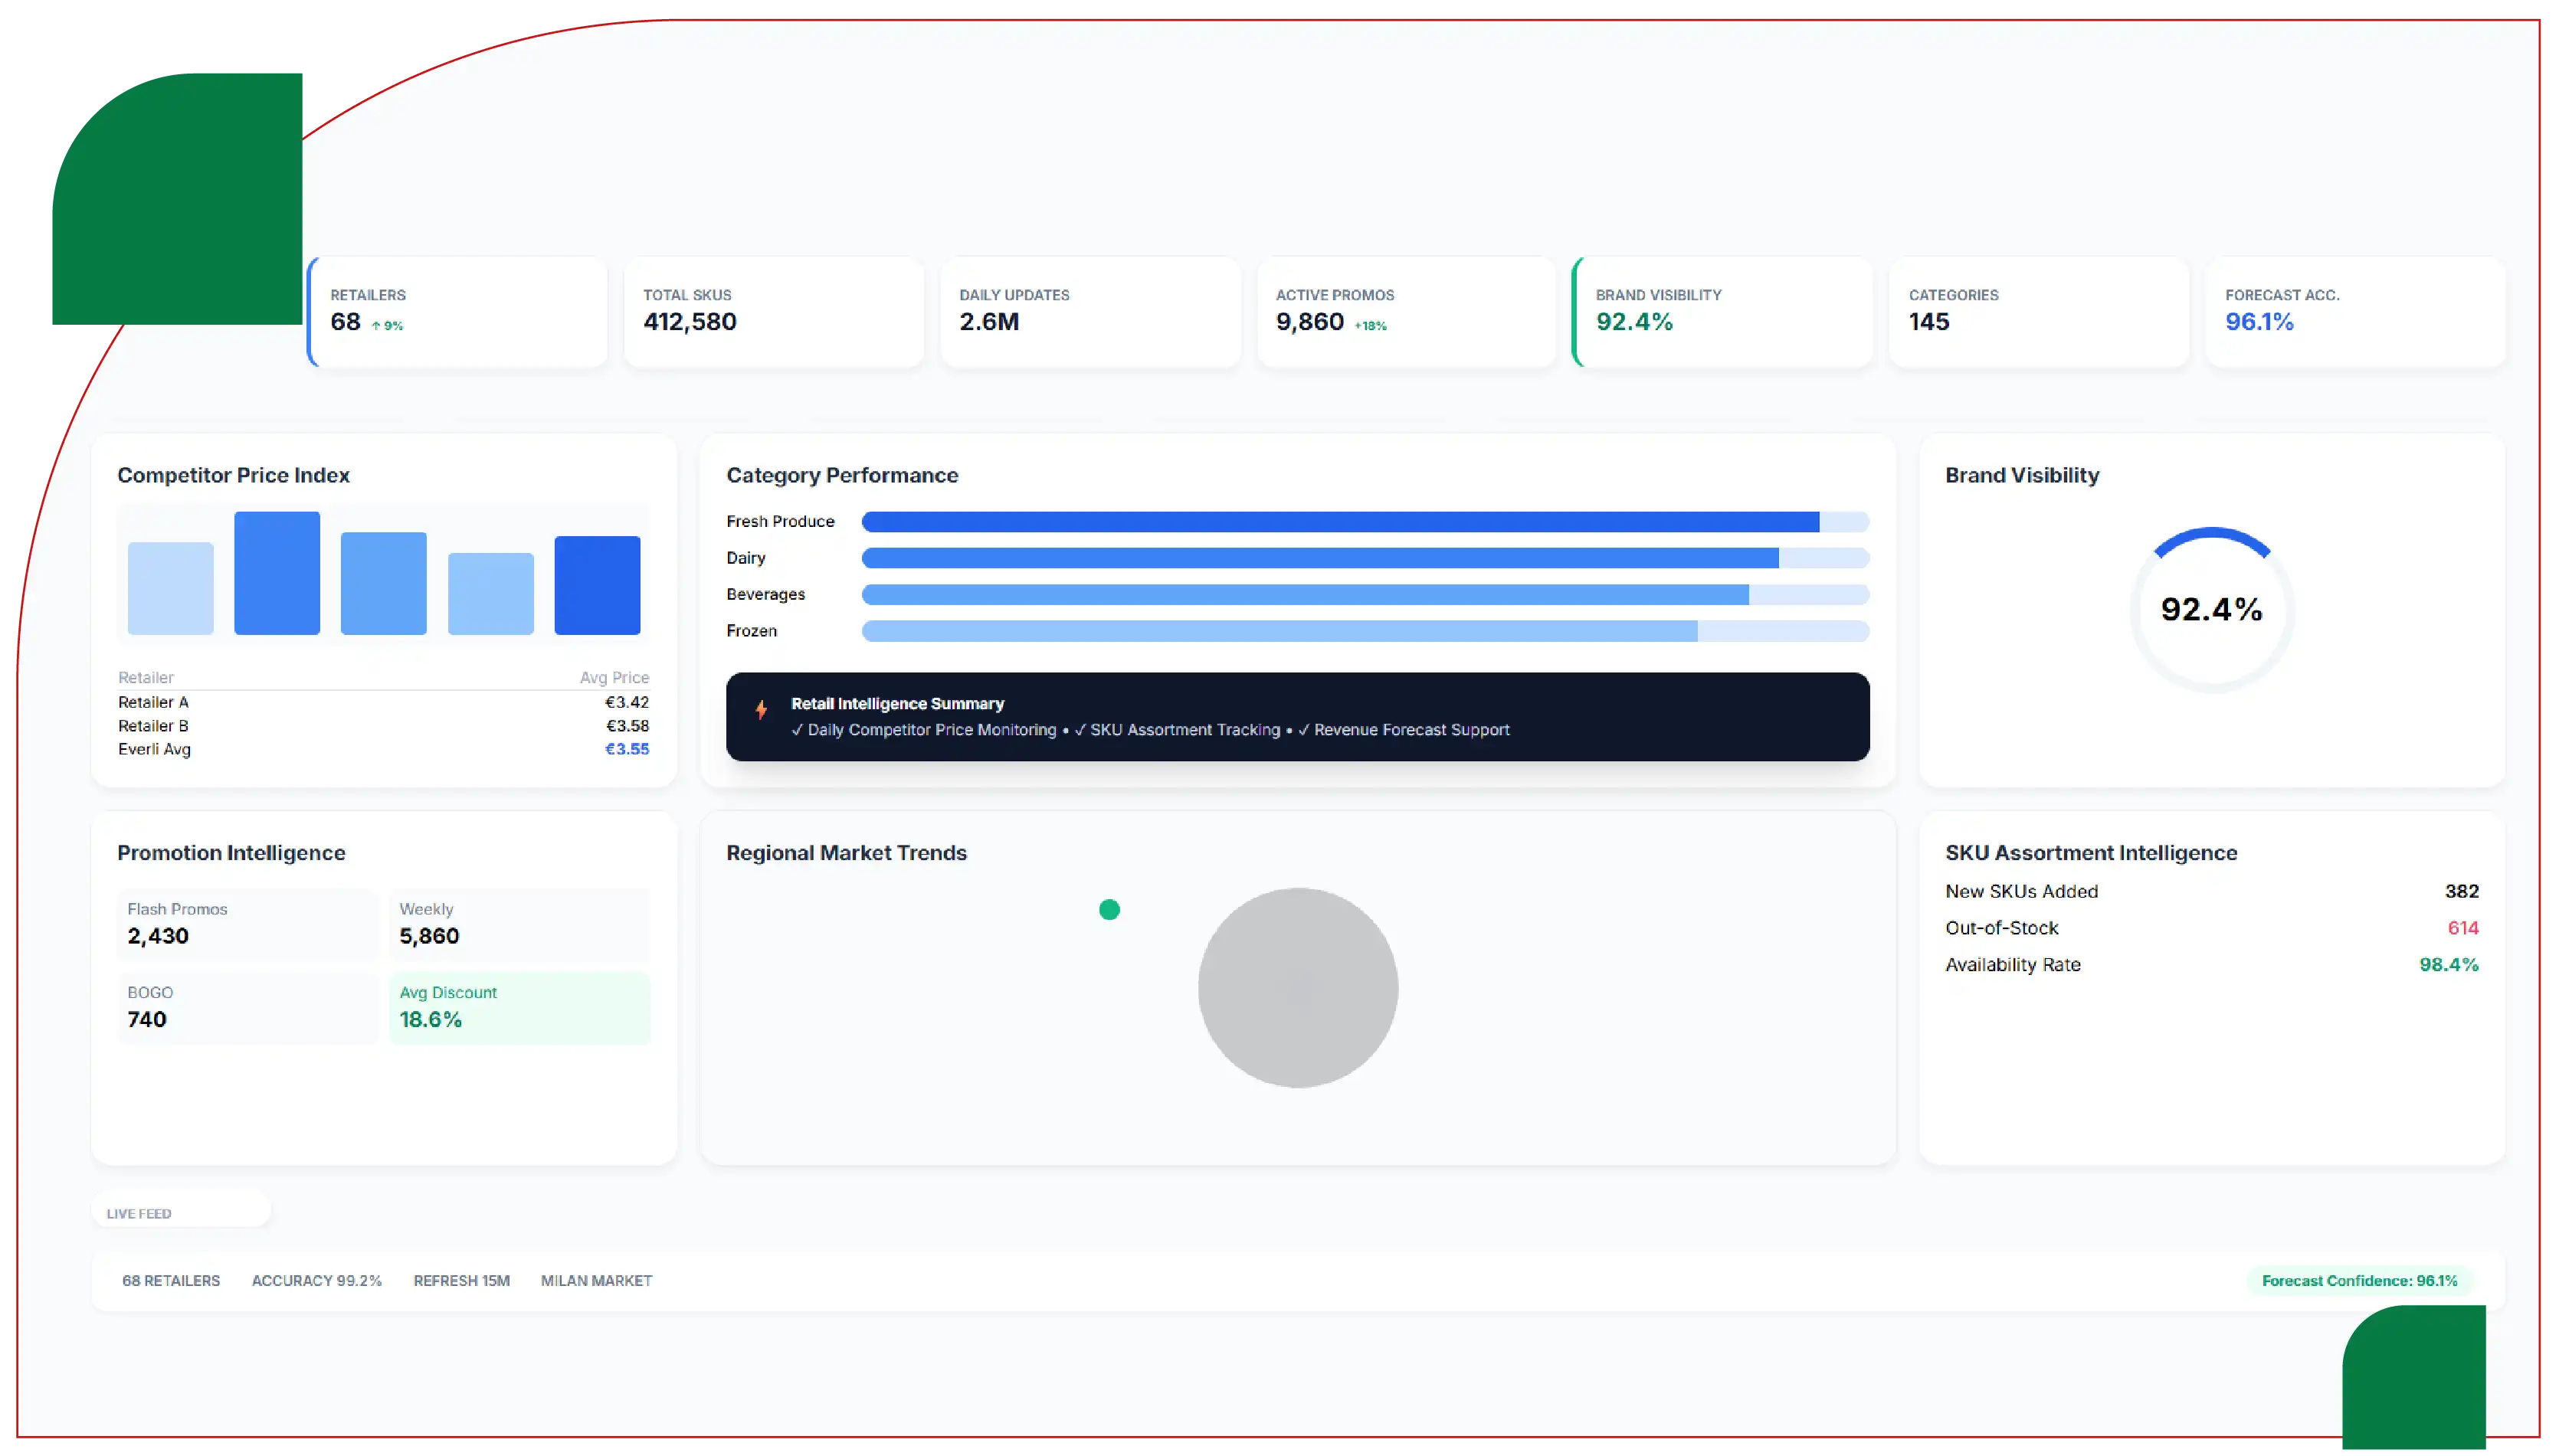Open the BOGO 740 tile
2559x1456 pixels.
point(248,1008)
